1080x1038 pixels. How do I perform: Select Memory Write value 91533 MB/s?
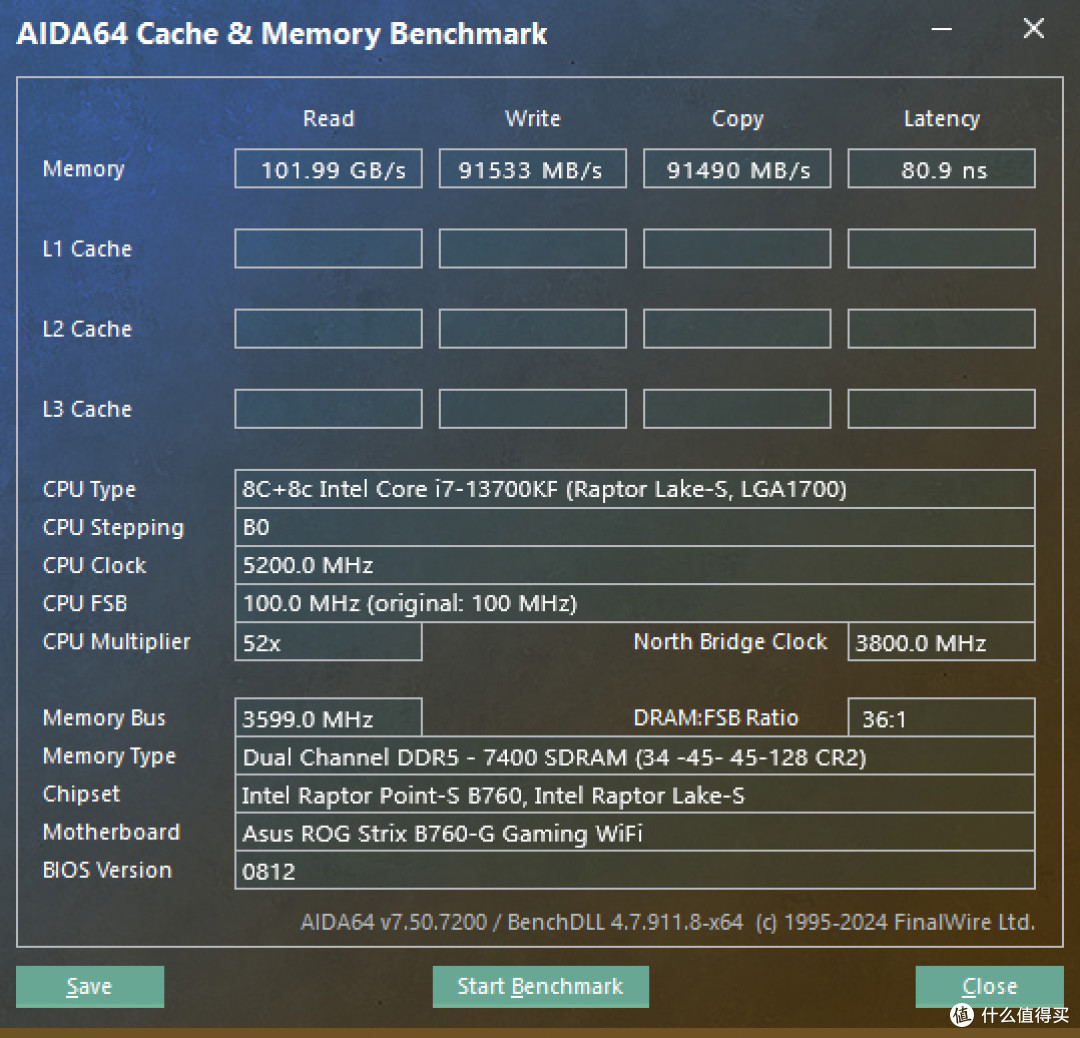point(532,169)
